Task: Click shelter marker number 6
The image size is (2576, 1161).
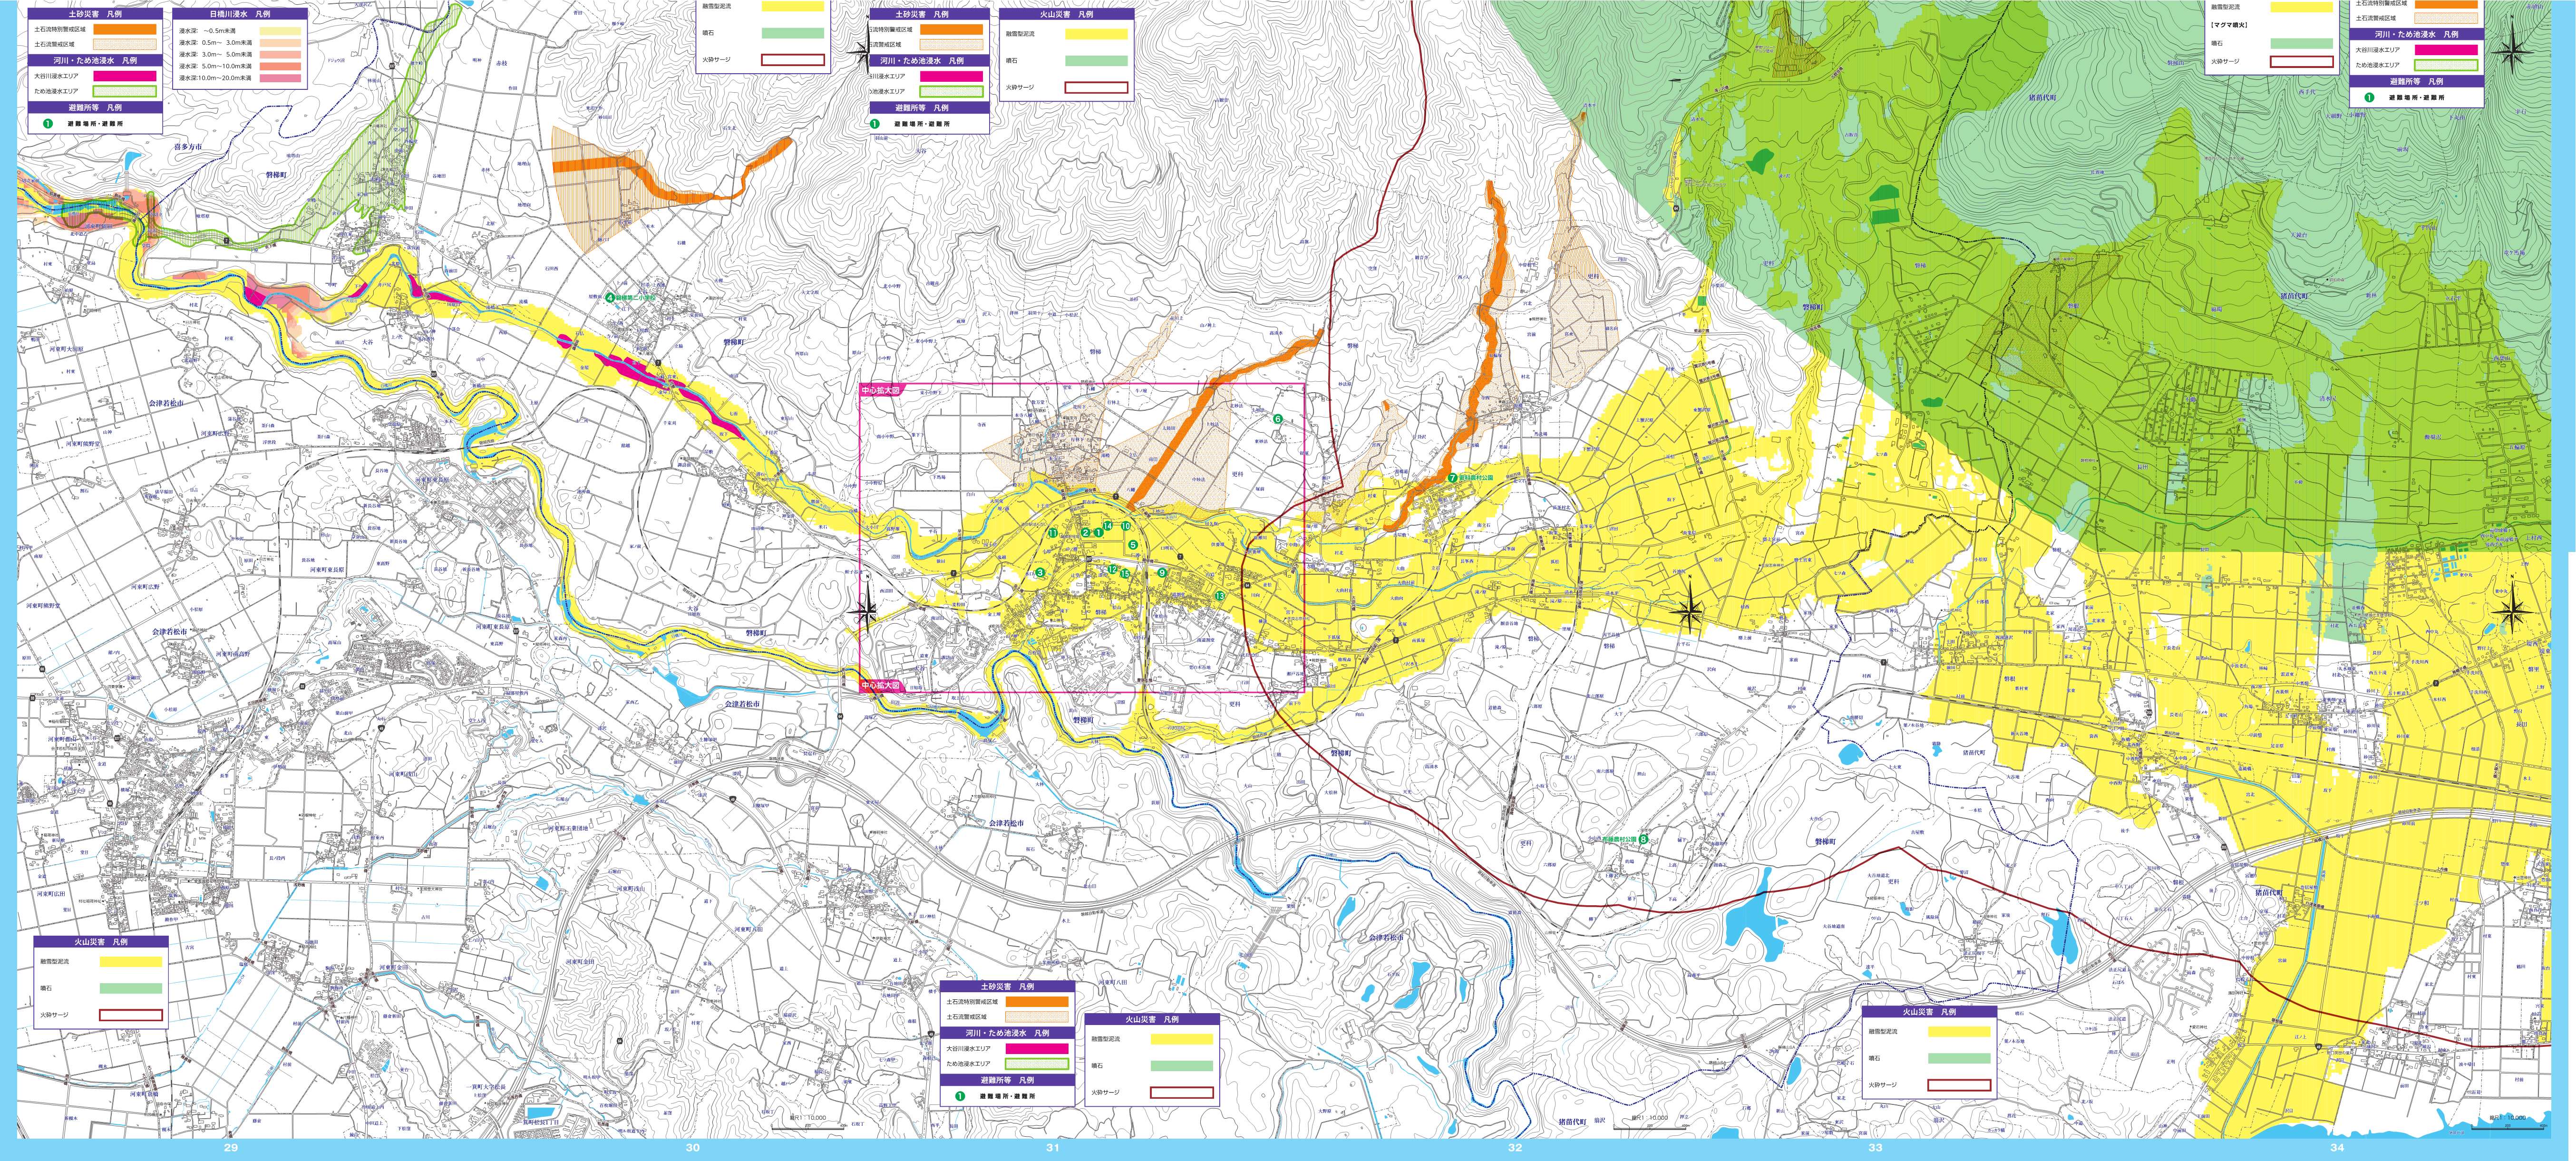Action: click(x=1277, y=419)
